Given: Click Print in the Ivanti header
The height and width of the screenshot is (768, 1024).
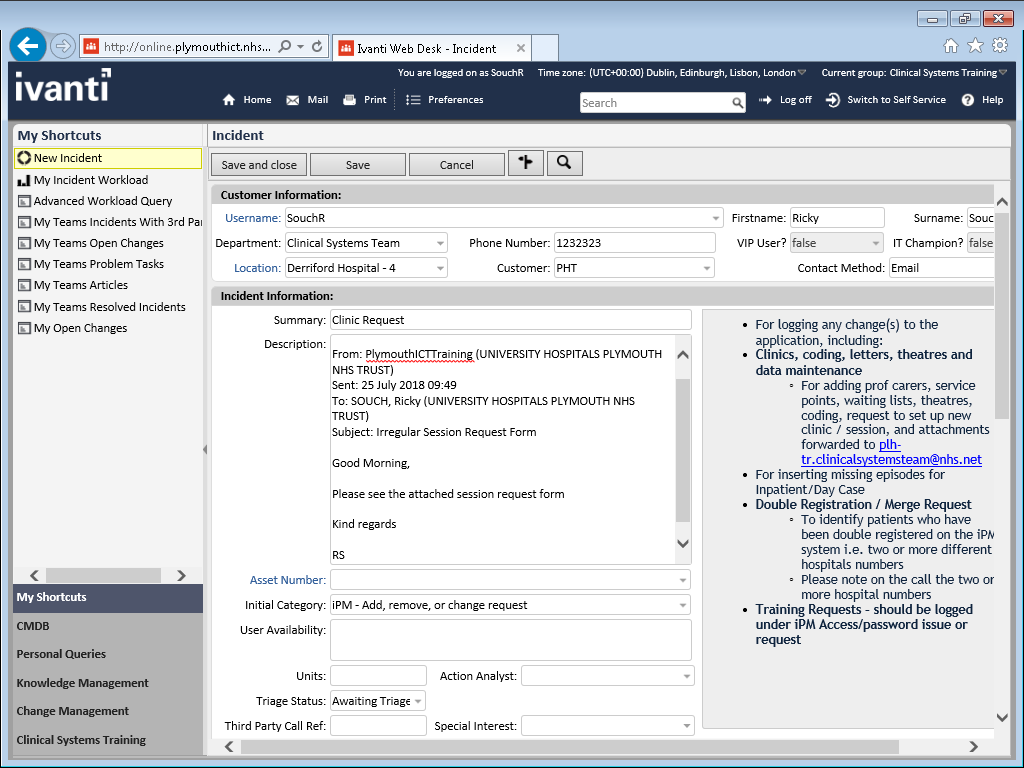Looking at the screenshot, I should tap(365, 100).
